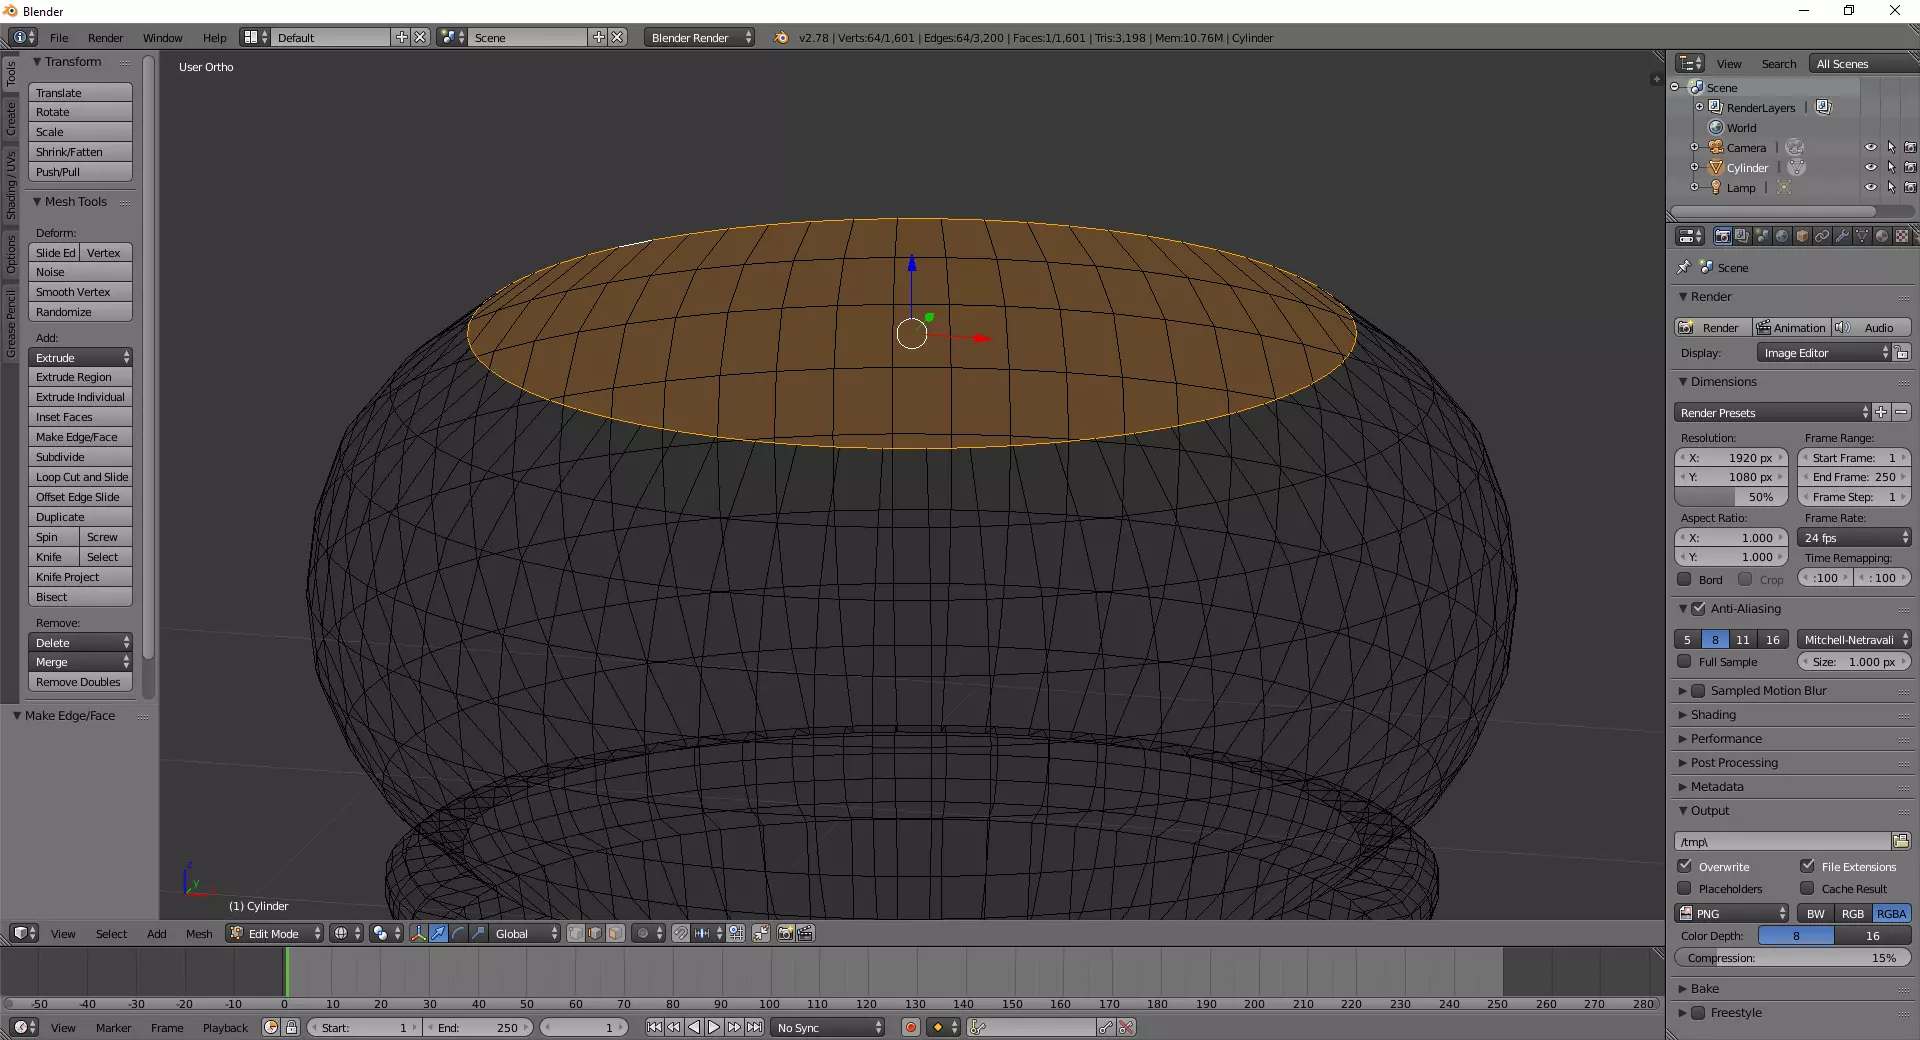Viewport: 1920px width, 1040px height.
Task: Click the OpenGL render active viewport camera icon
Action: coord(785,933)
